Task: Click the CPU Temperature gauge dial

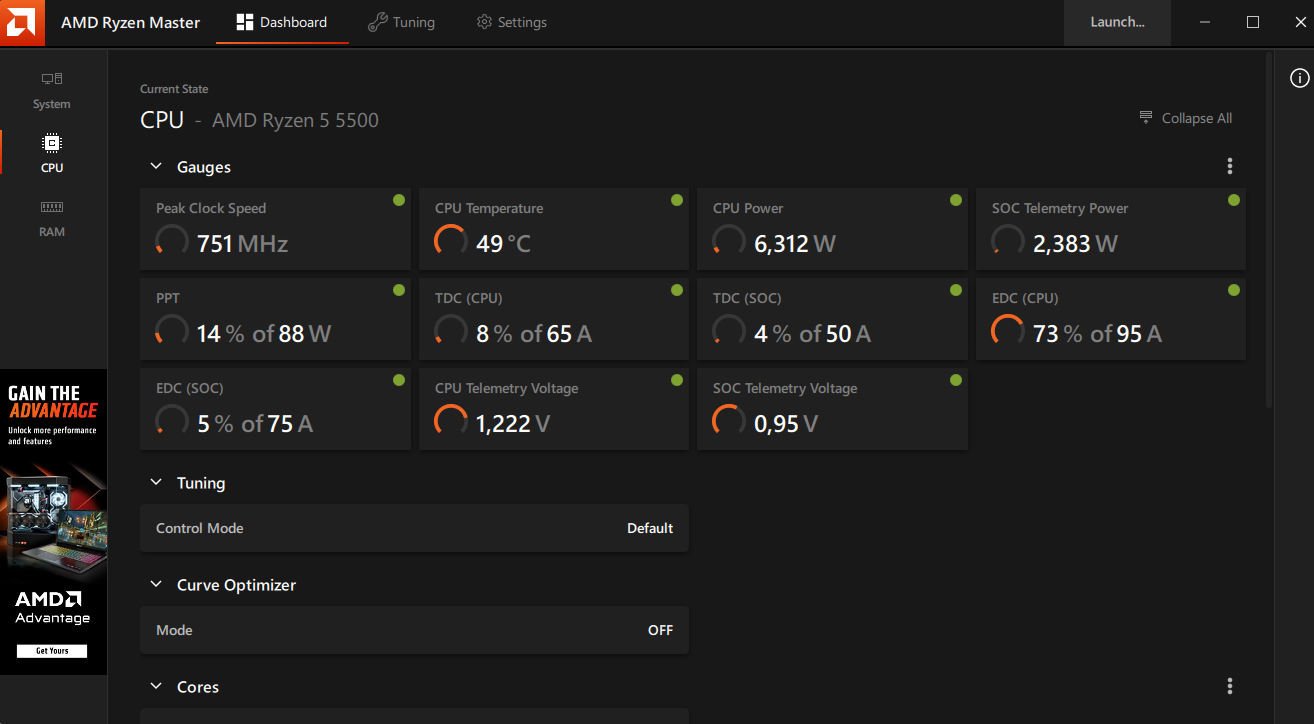Action: click(451, 241)
